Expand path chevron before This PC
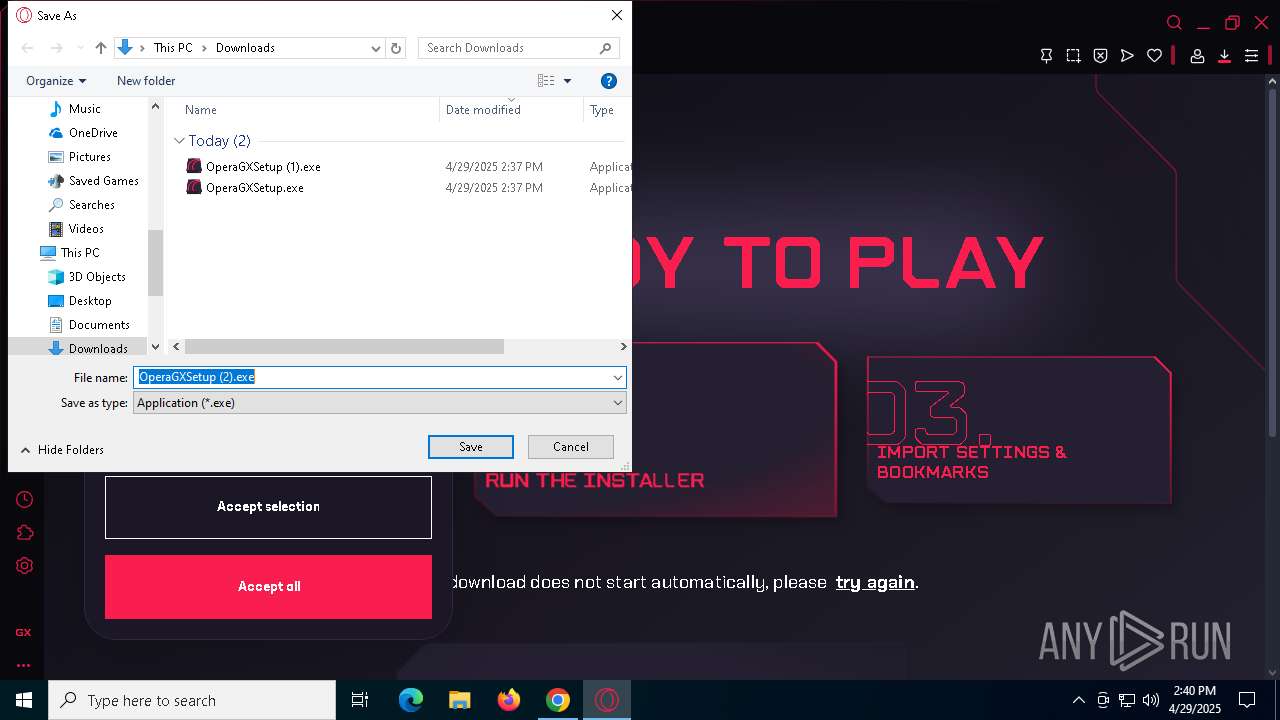 (x=143, y=48)
